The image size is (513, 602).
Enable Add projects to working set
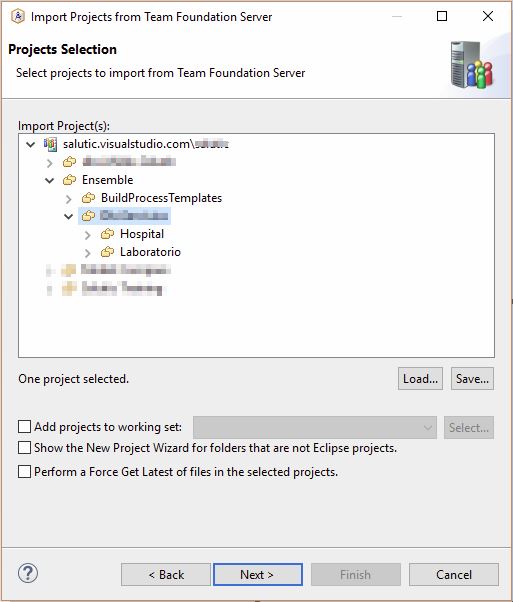(x=25, y=427)
